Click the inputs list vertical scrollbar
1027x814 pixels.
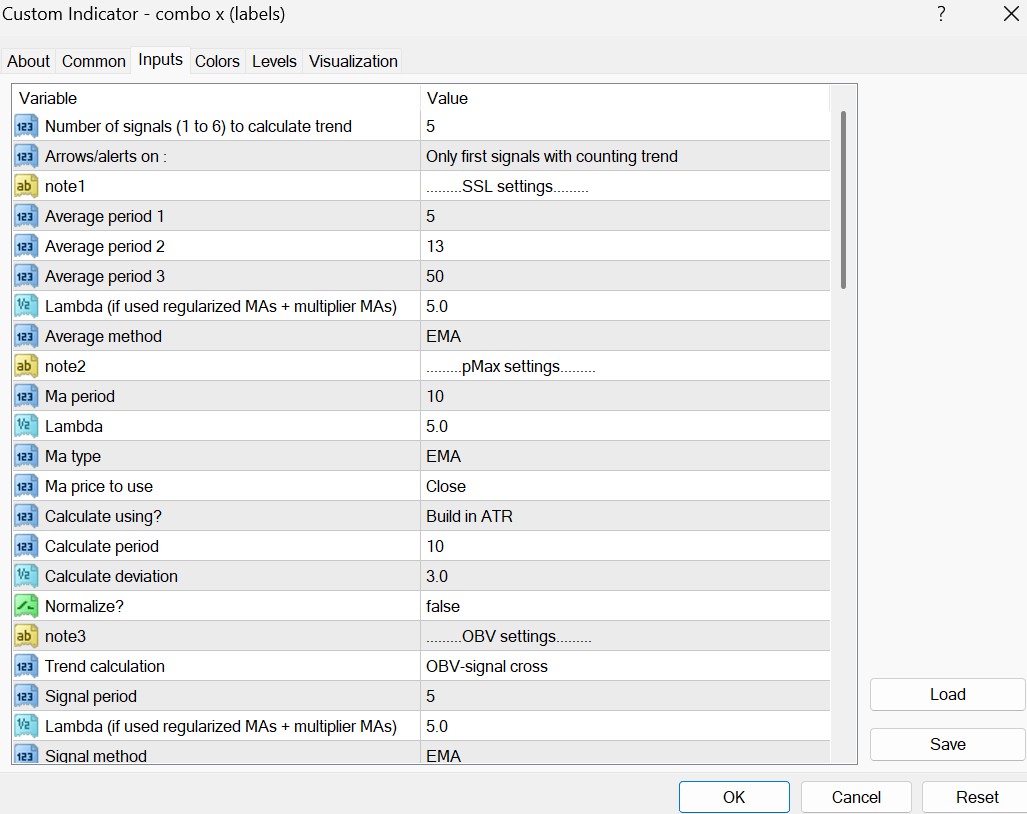click(x=844, y=200)
